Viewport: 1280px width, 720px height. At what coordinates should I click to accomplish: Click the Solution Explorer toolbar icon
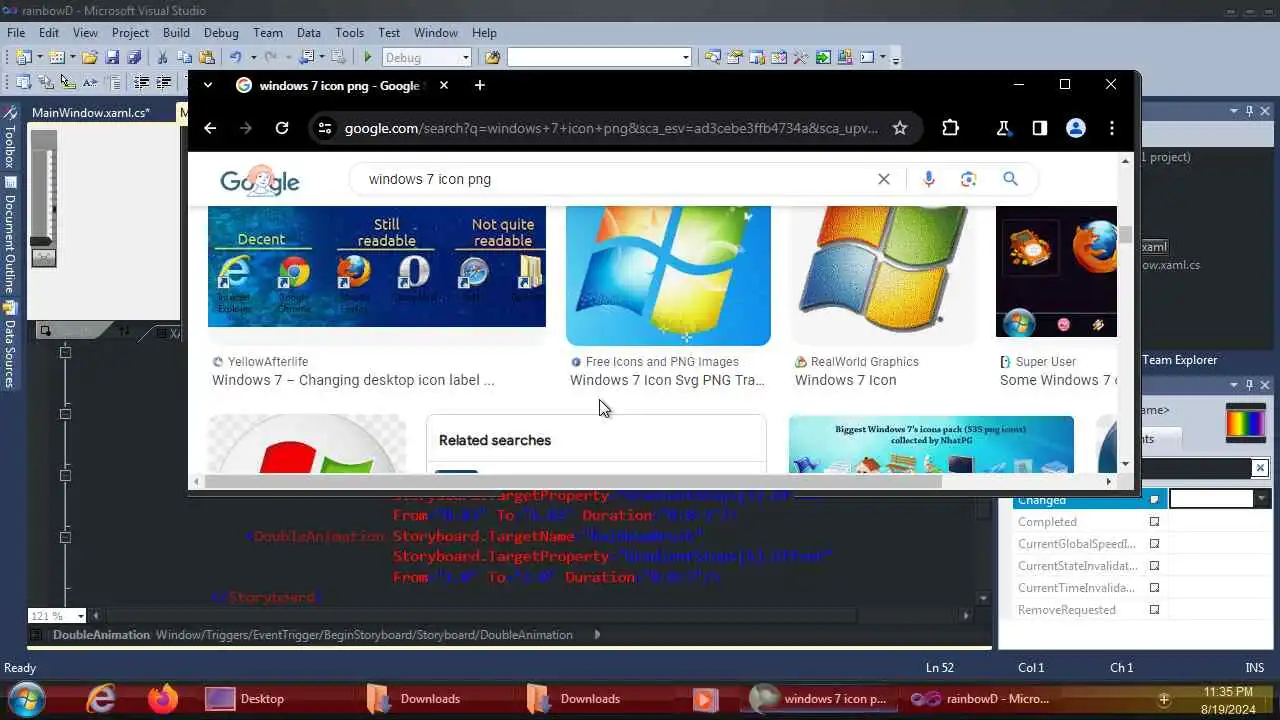click(712, 57)
